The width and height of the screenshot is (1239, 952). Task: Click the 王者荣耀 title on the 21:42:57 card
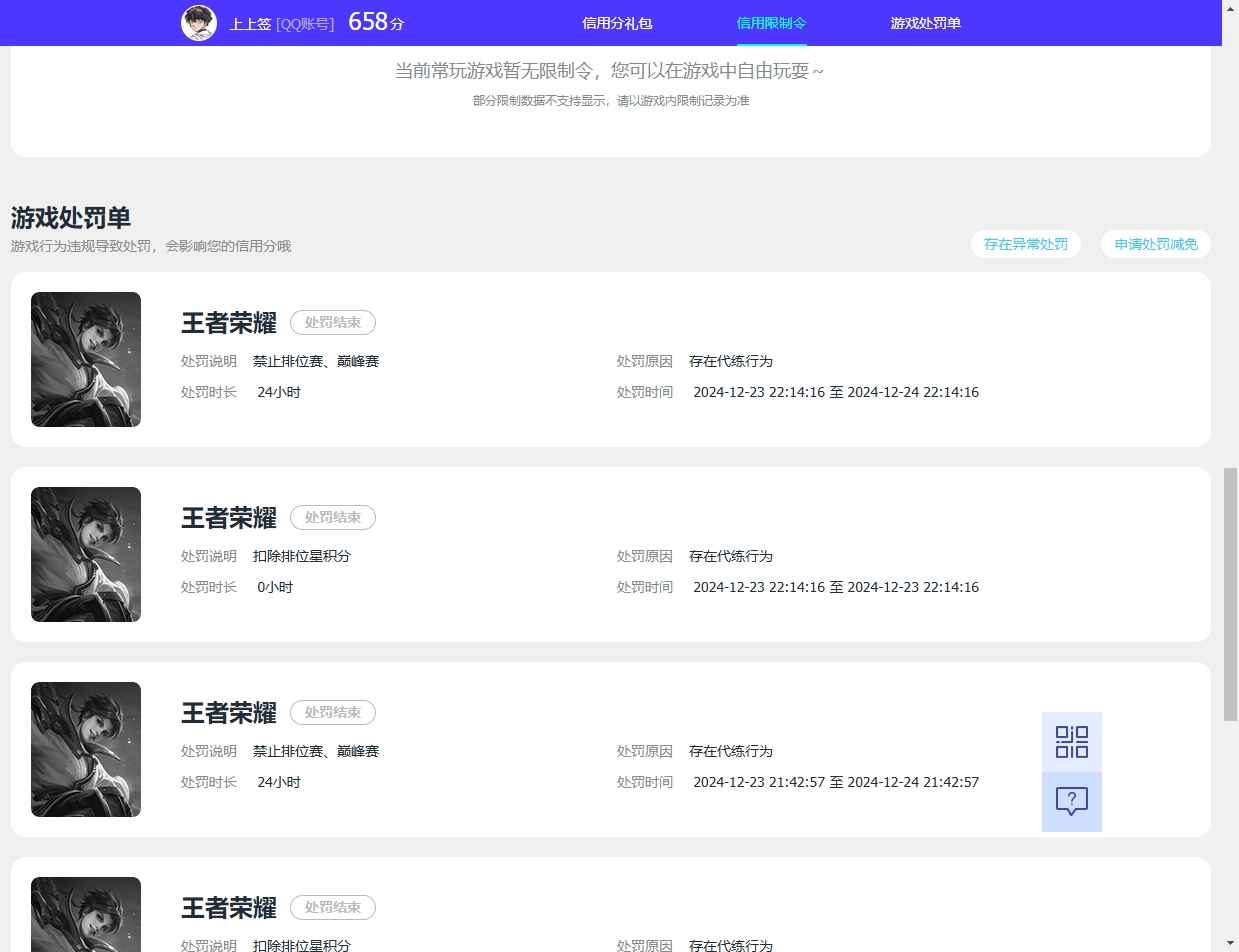coord(229,713)
